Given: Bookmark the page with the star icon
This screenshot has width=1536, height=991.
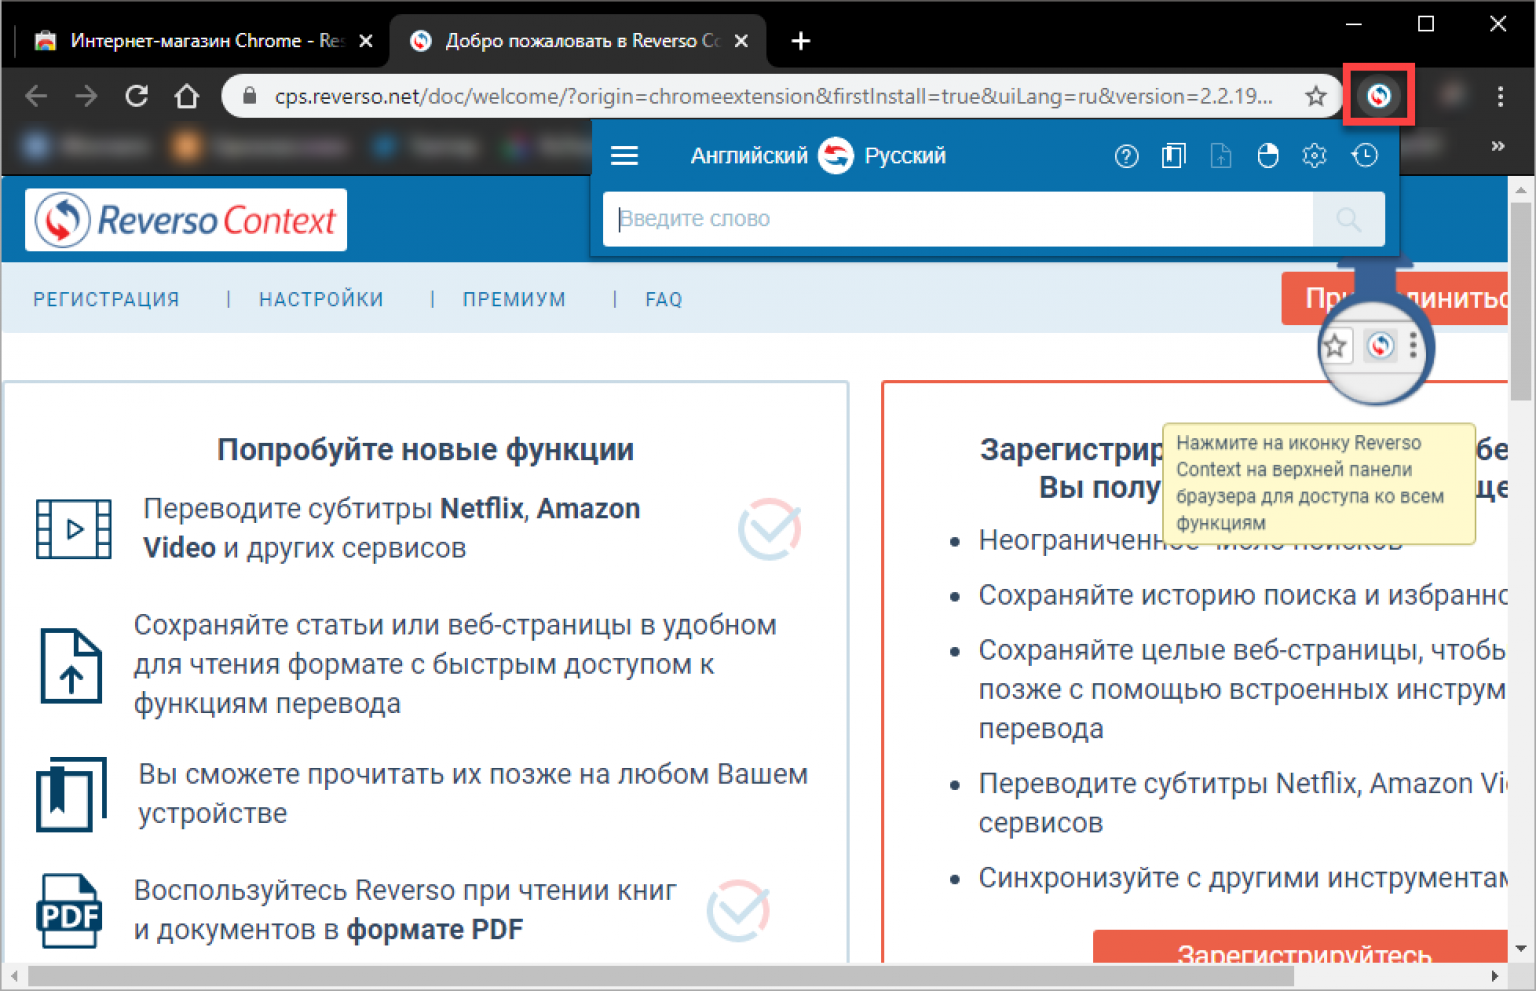Looking at the screenshot, I should point(1316,96).
